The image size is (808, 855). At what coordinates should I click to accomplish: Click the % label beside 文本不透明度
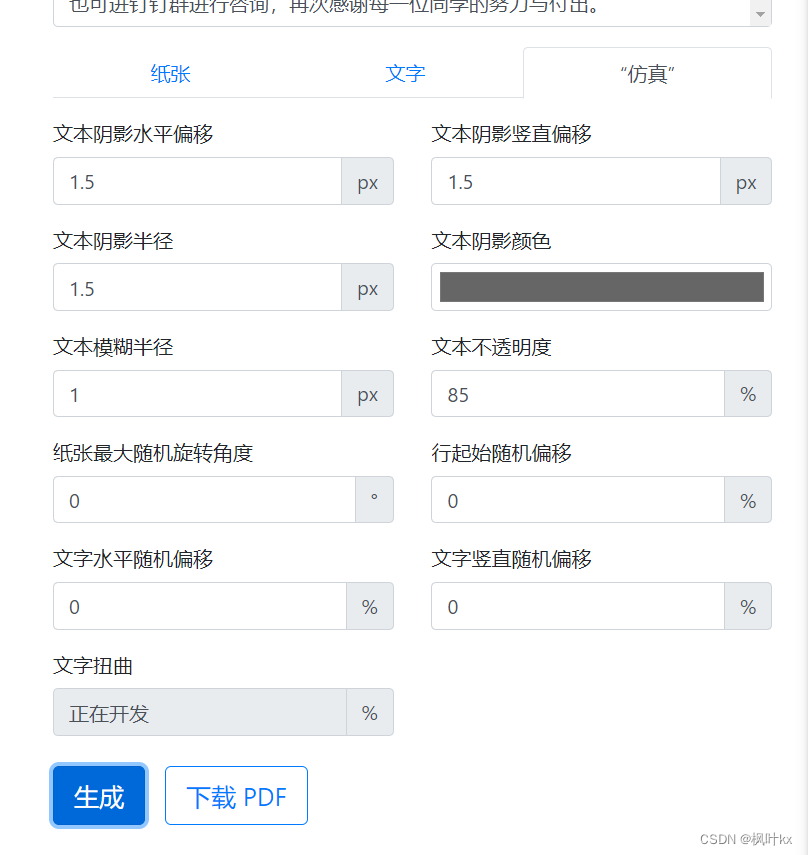[x=747, y=394]
